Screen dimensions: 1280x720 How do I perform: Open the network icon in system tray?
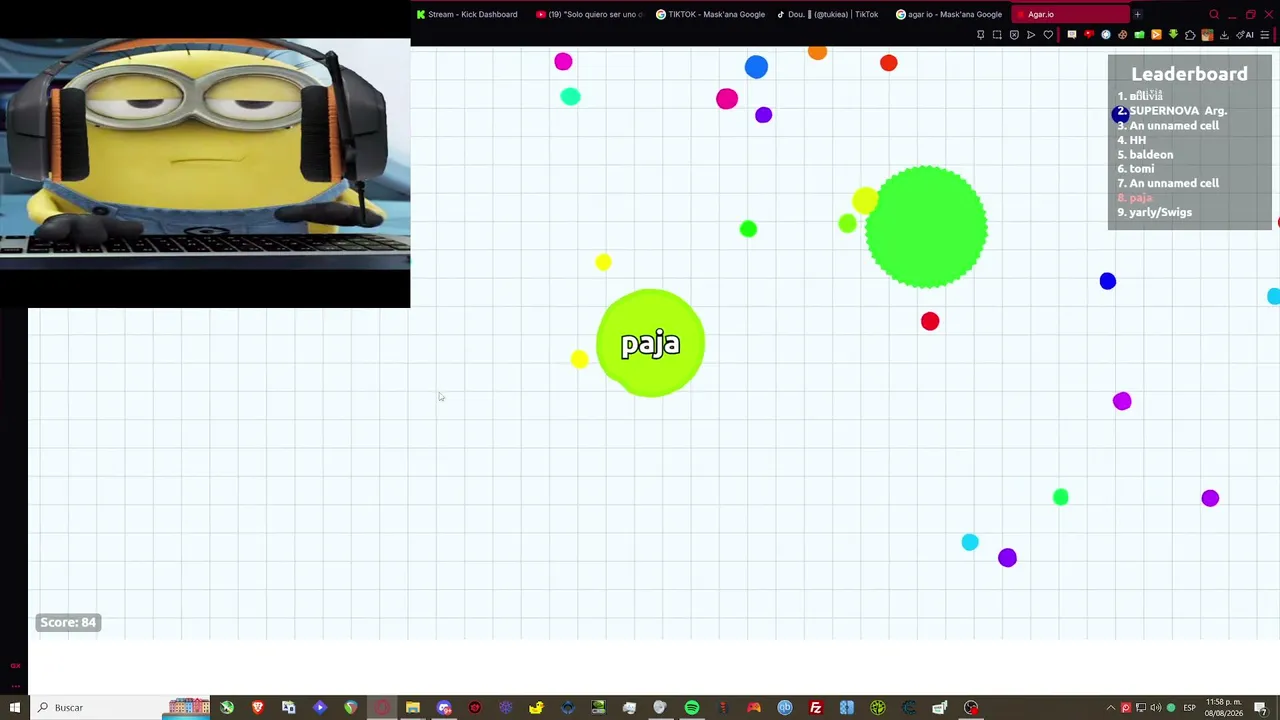pyautogui.click(x=1141, y=708)
